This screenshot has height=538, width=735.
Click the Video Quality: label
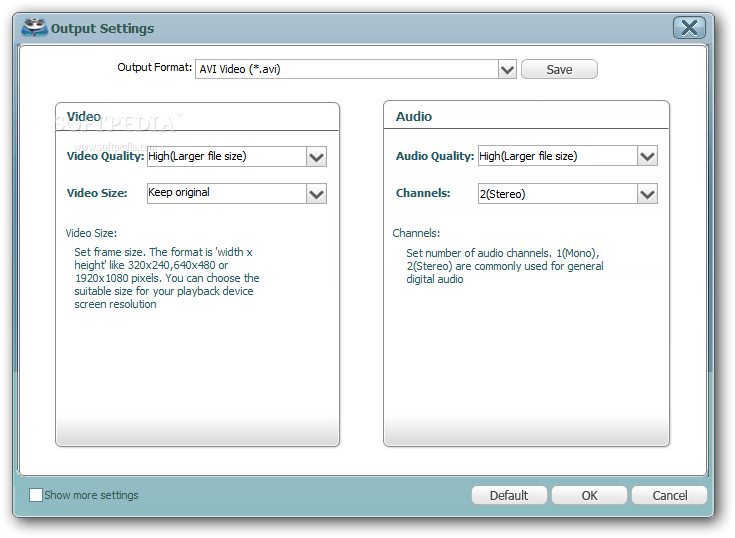coord(105,157)
